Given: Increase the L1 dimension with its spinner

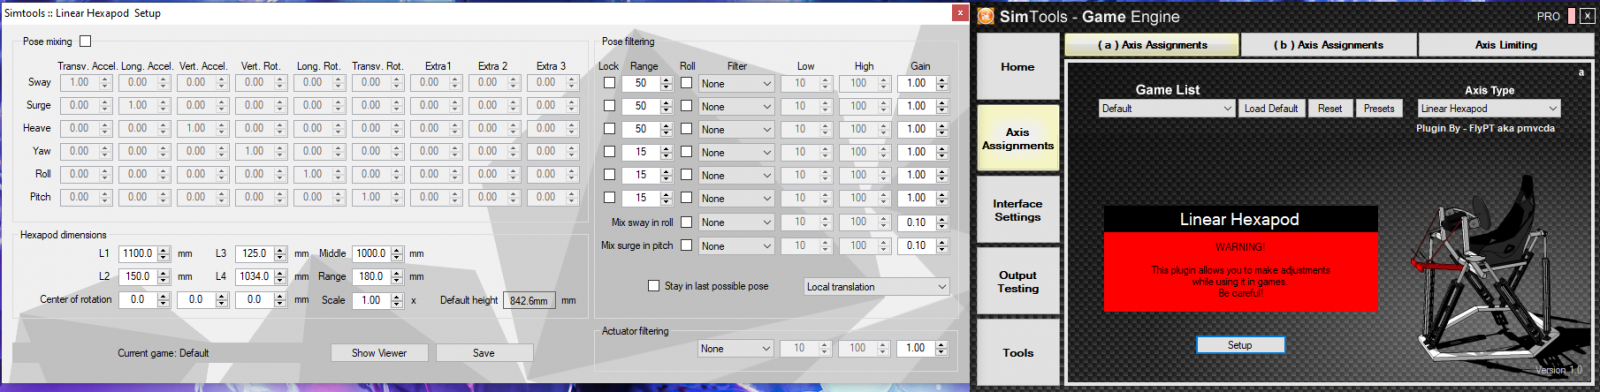Looking at the screenshot, I should point(163,250).
